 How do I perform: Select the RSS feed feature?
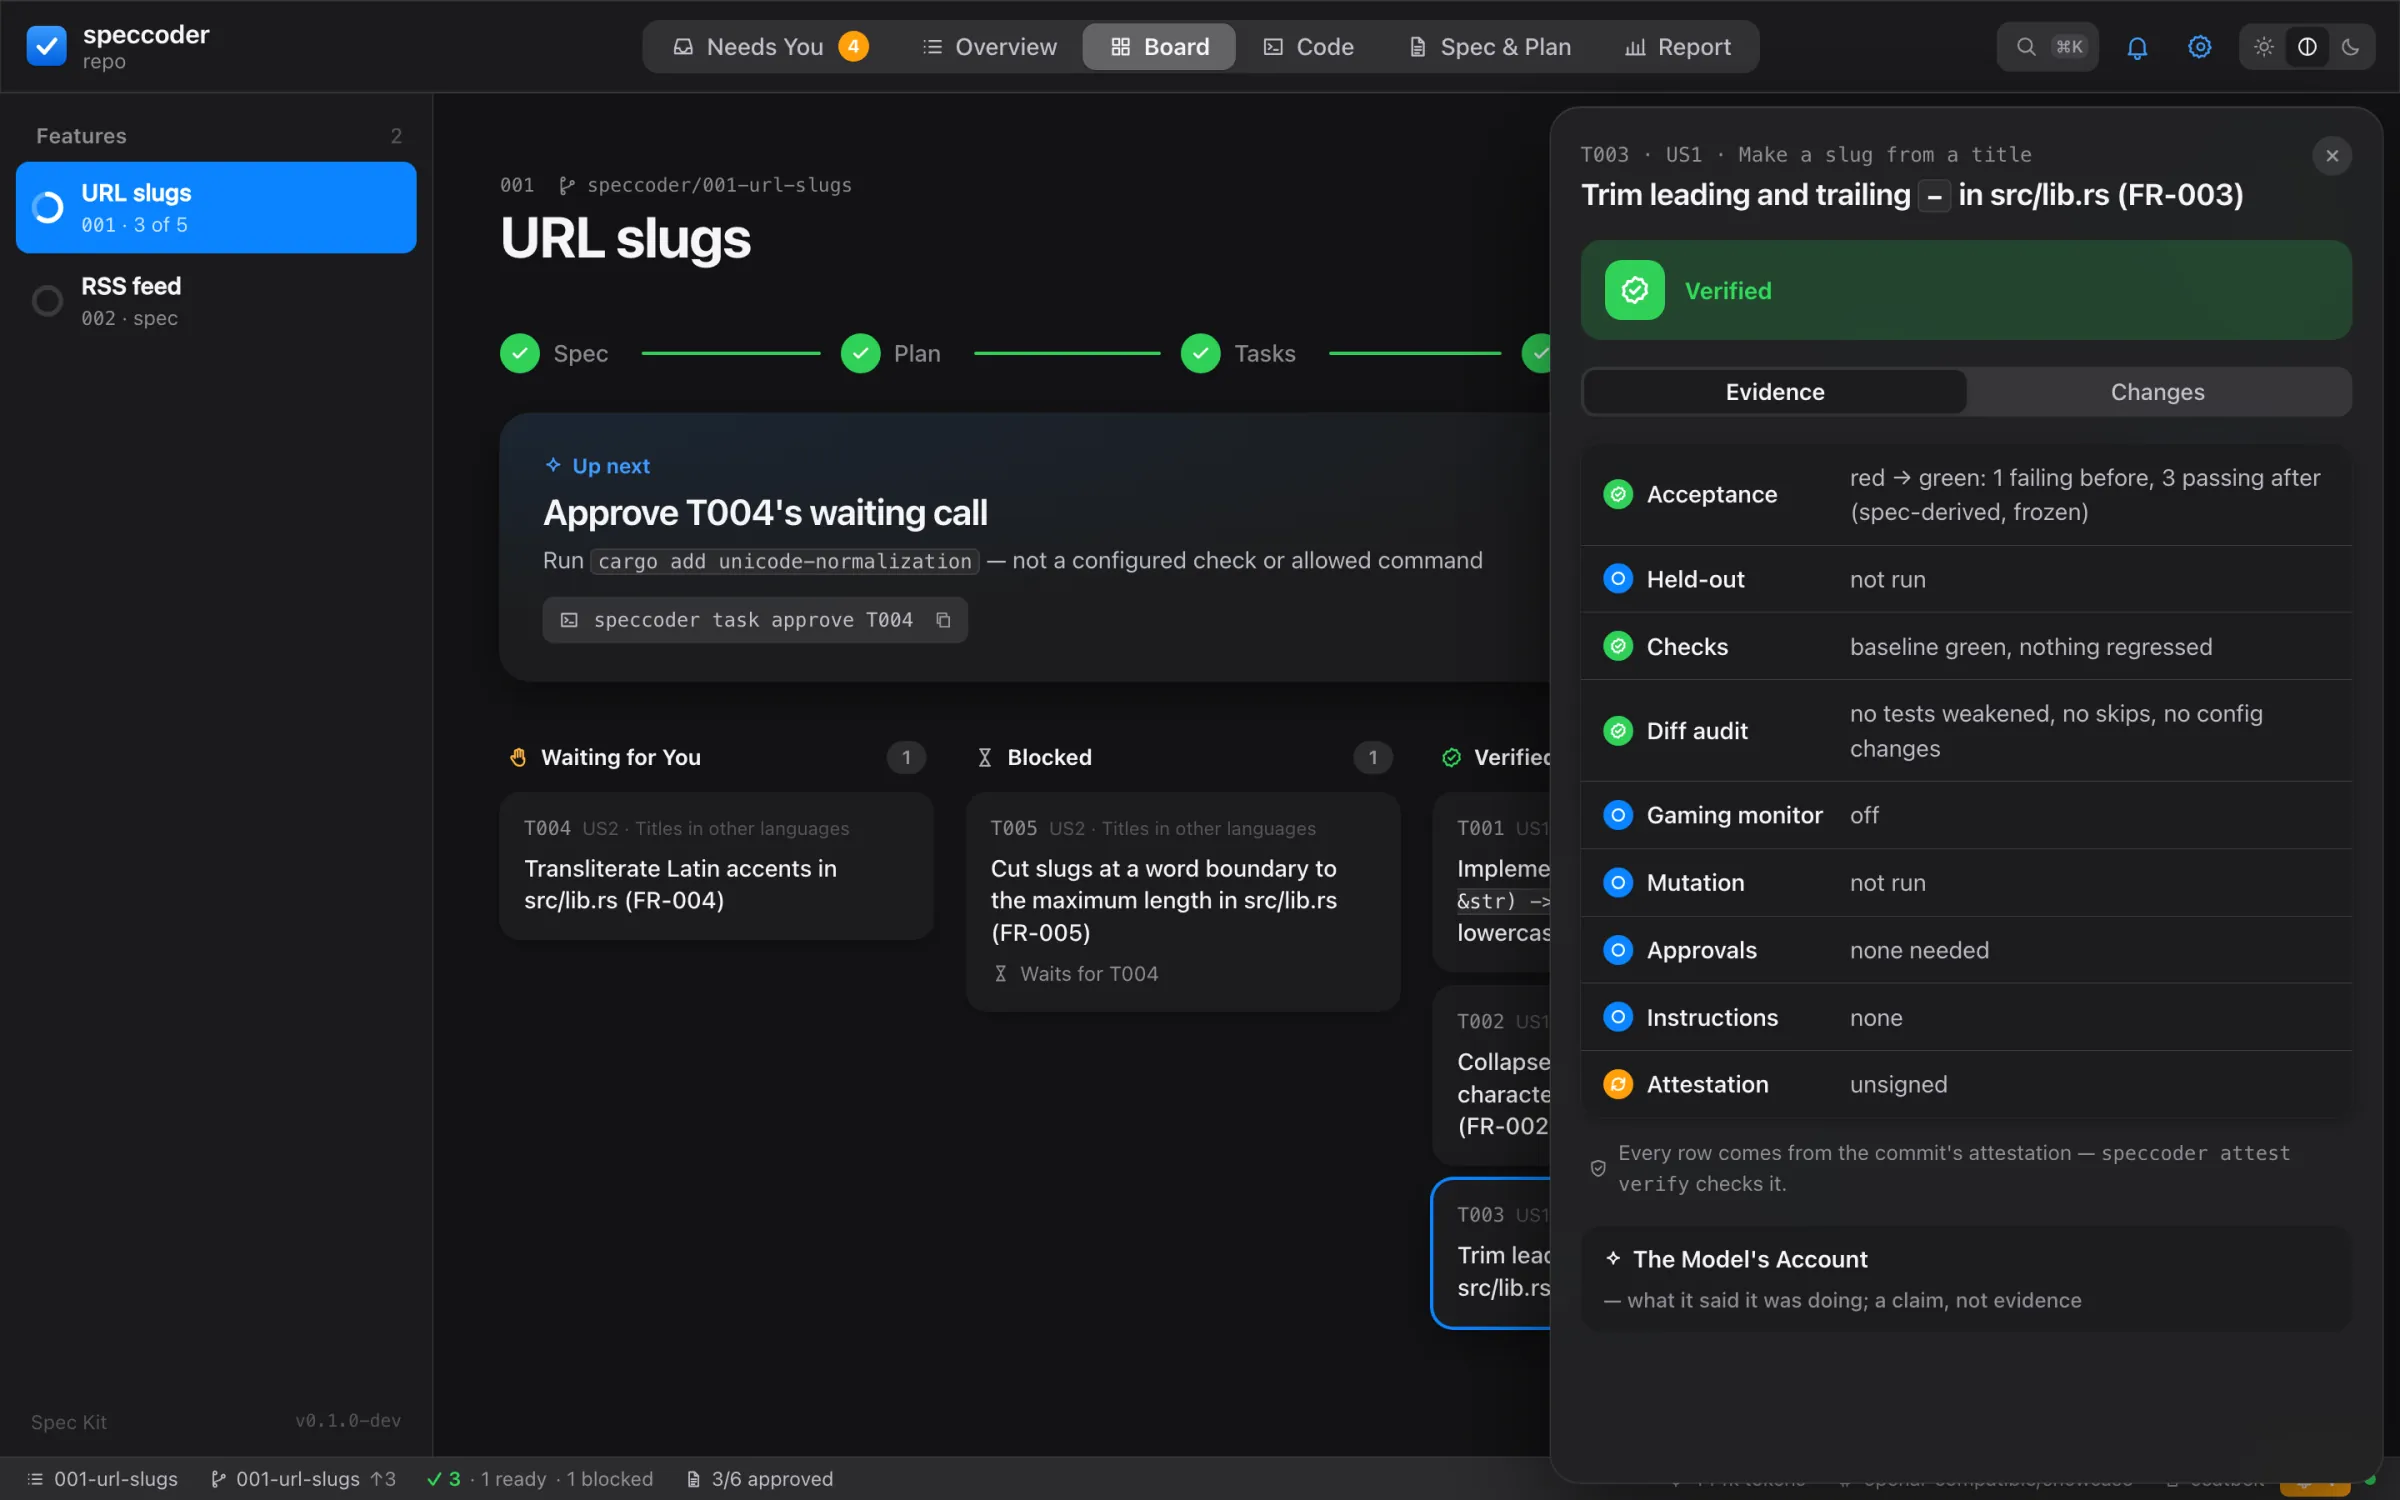pyautogui.click(x=216, y=301)
